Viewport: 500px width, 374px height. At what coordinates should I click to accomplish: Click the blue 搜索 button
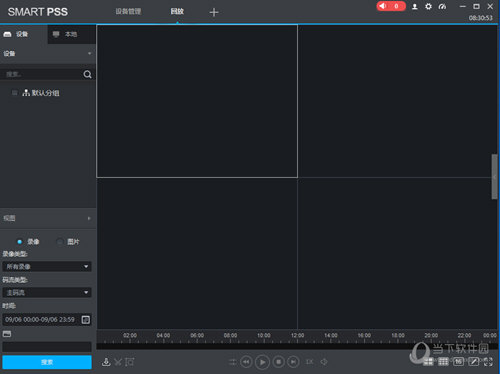[47, 362]
